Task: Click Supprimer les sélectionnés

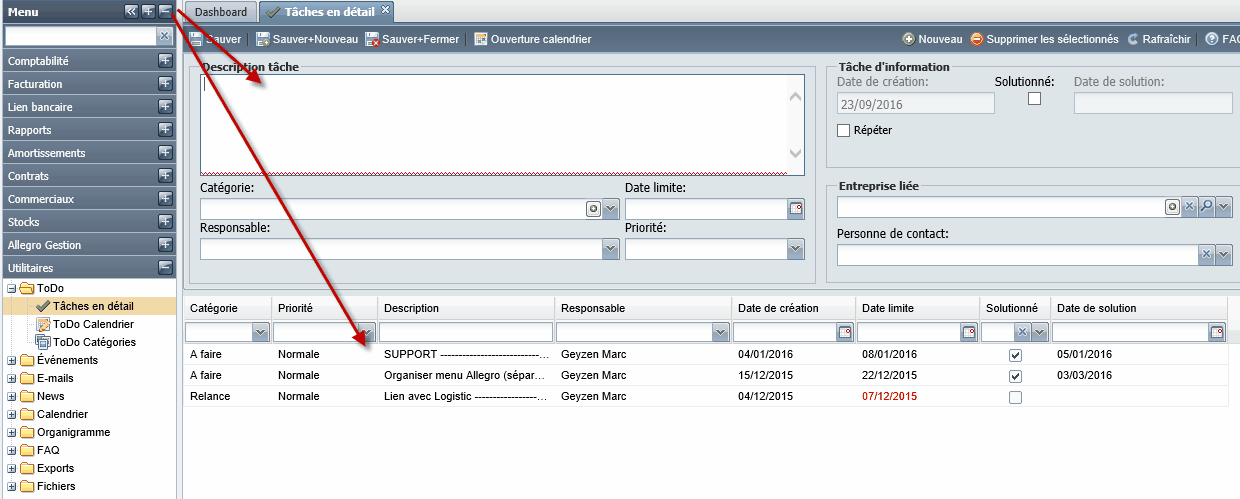Action: click(1044, 39)
